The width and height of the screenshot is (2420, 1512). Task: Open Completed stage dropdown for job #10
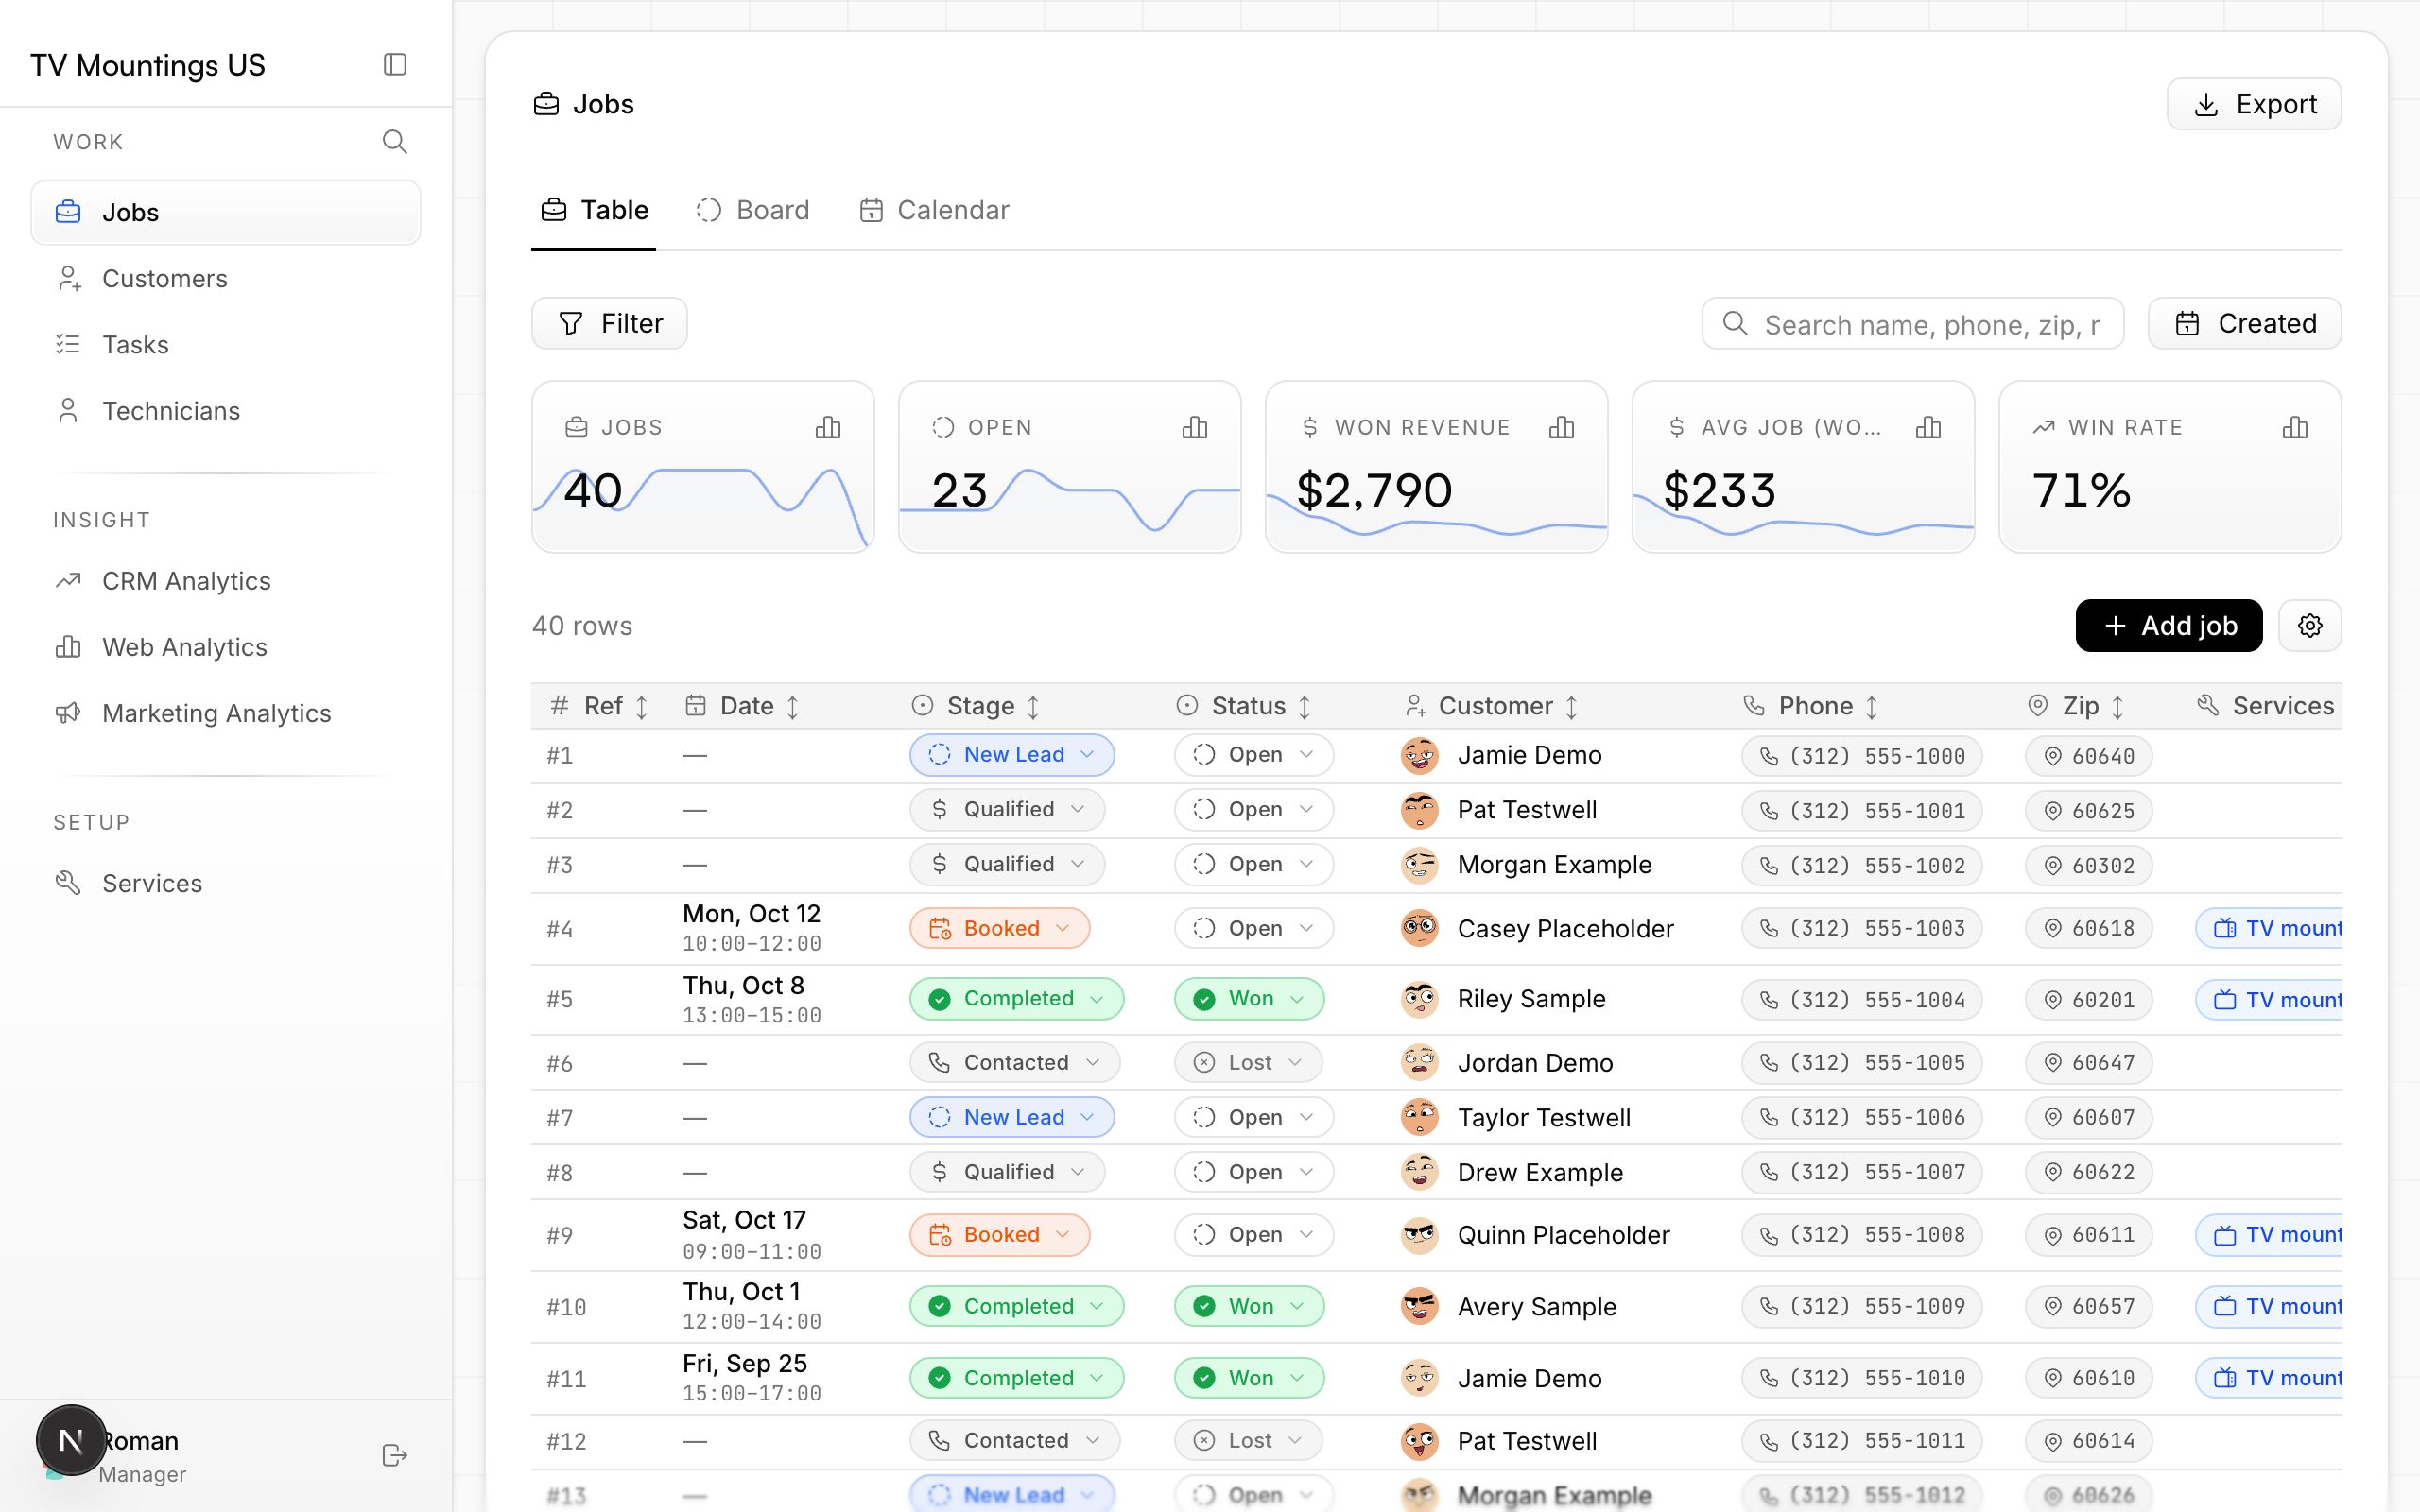coord(1017,1306)
